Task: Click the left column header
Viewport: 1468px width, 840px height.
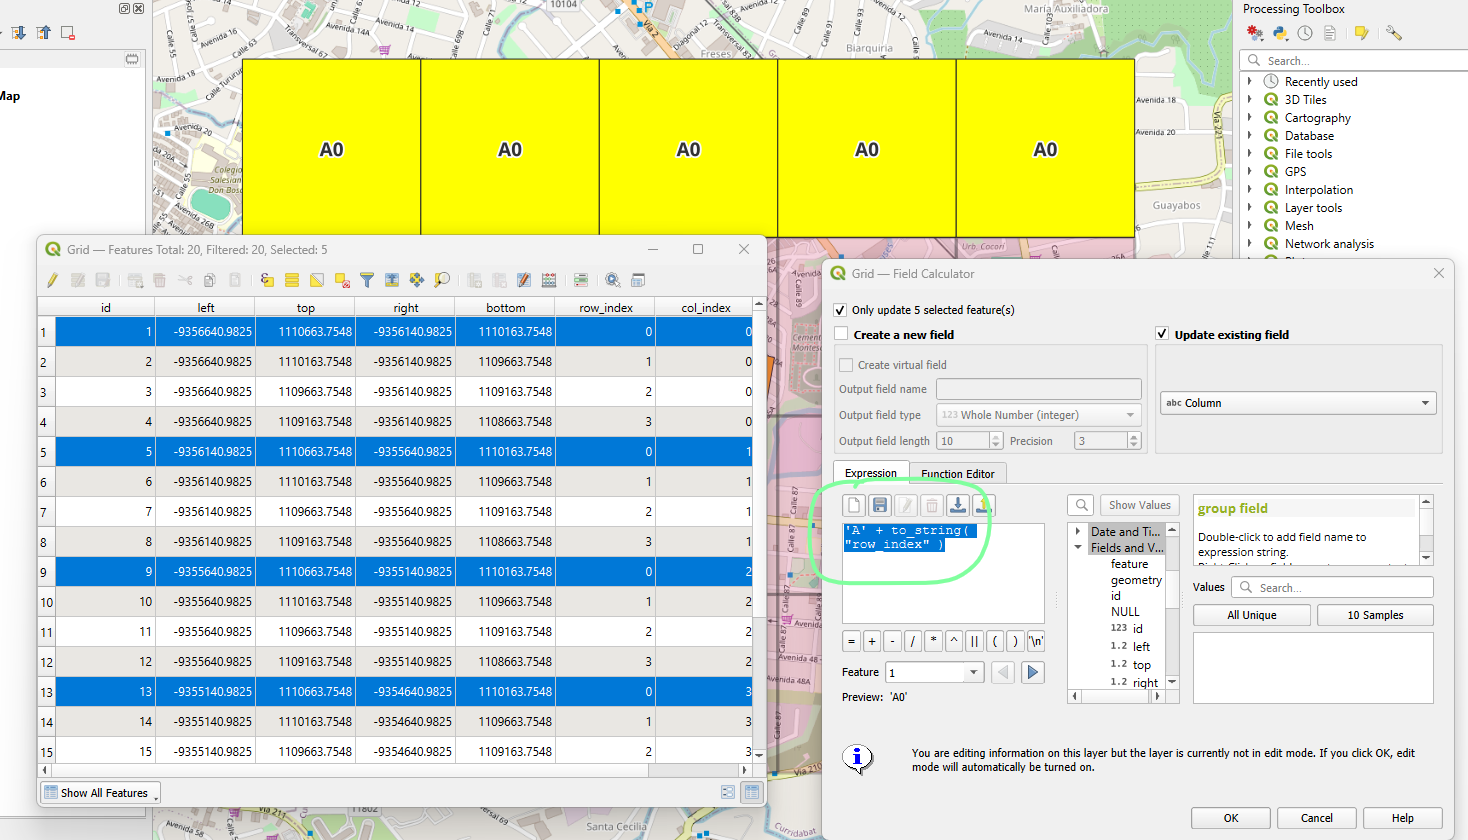Action: (x=205, y=308)
